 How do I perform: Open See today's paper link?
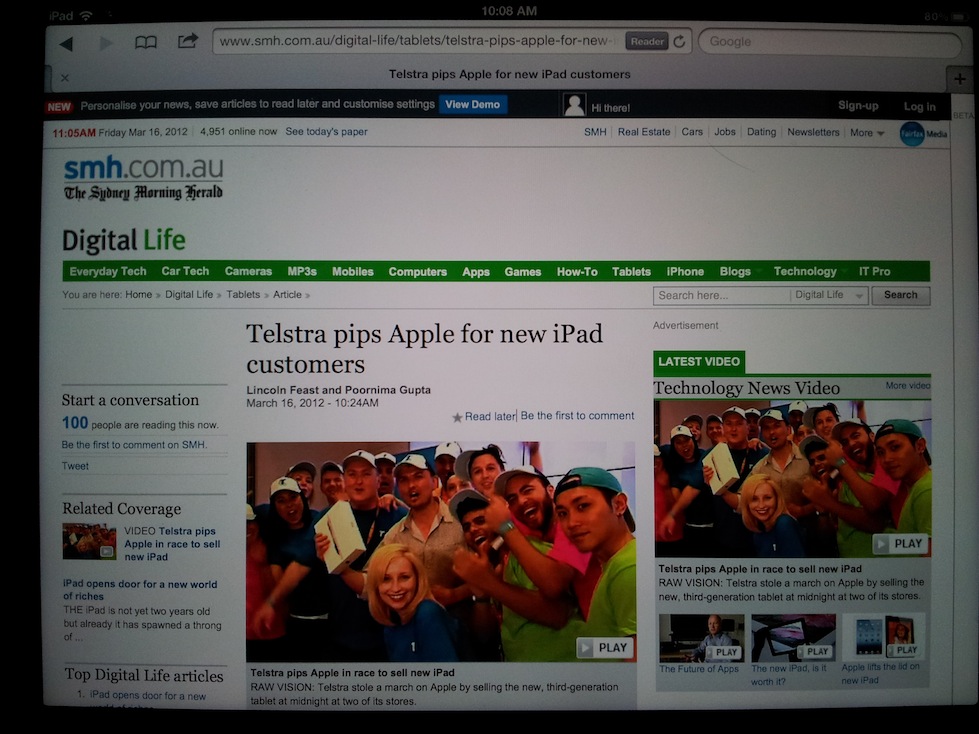327,132
